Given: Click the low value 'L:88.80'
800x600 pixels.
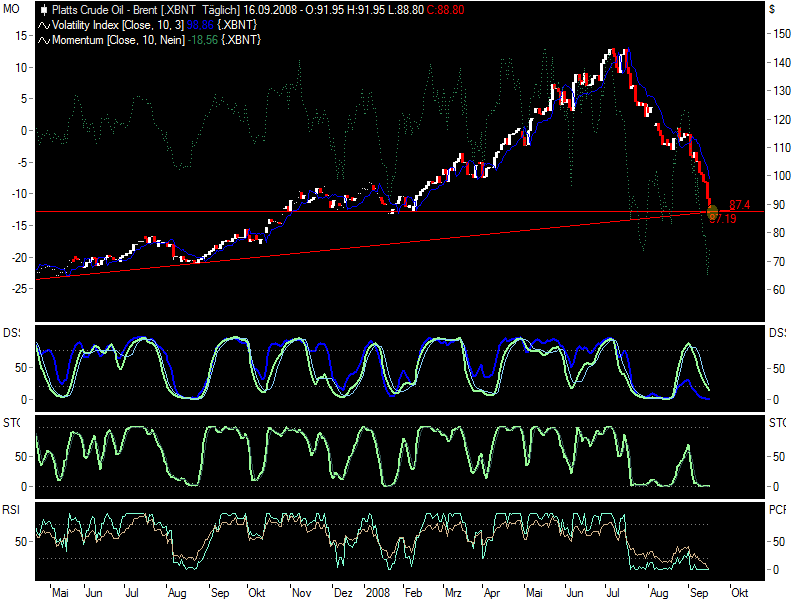Looking at the screenshot, I should click(x=406, y=10).
